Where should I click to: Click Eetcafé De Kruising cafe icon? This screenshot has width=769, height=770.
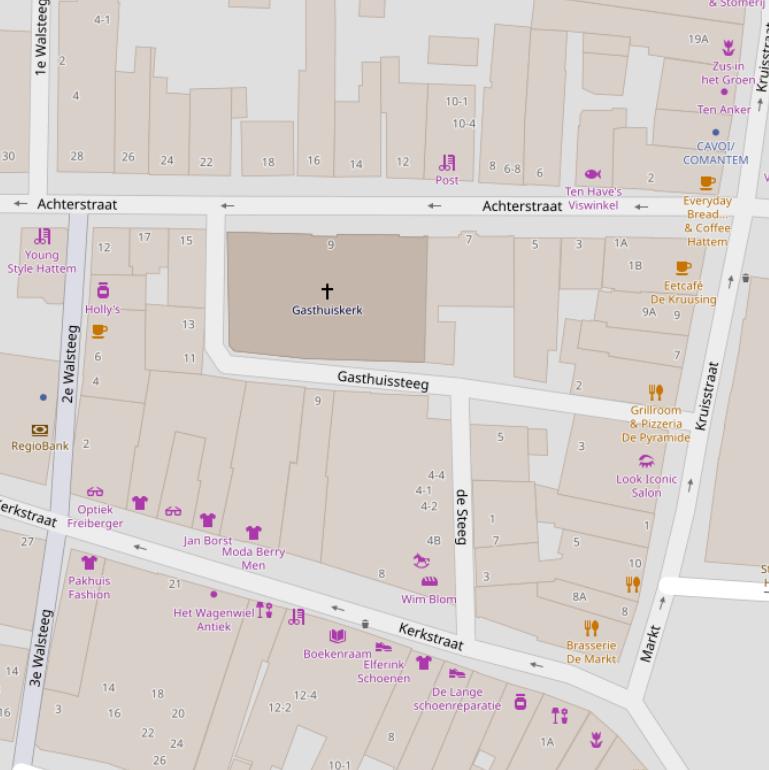pos(683,267)
